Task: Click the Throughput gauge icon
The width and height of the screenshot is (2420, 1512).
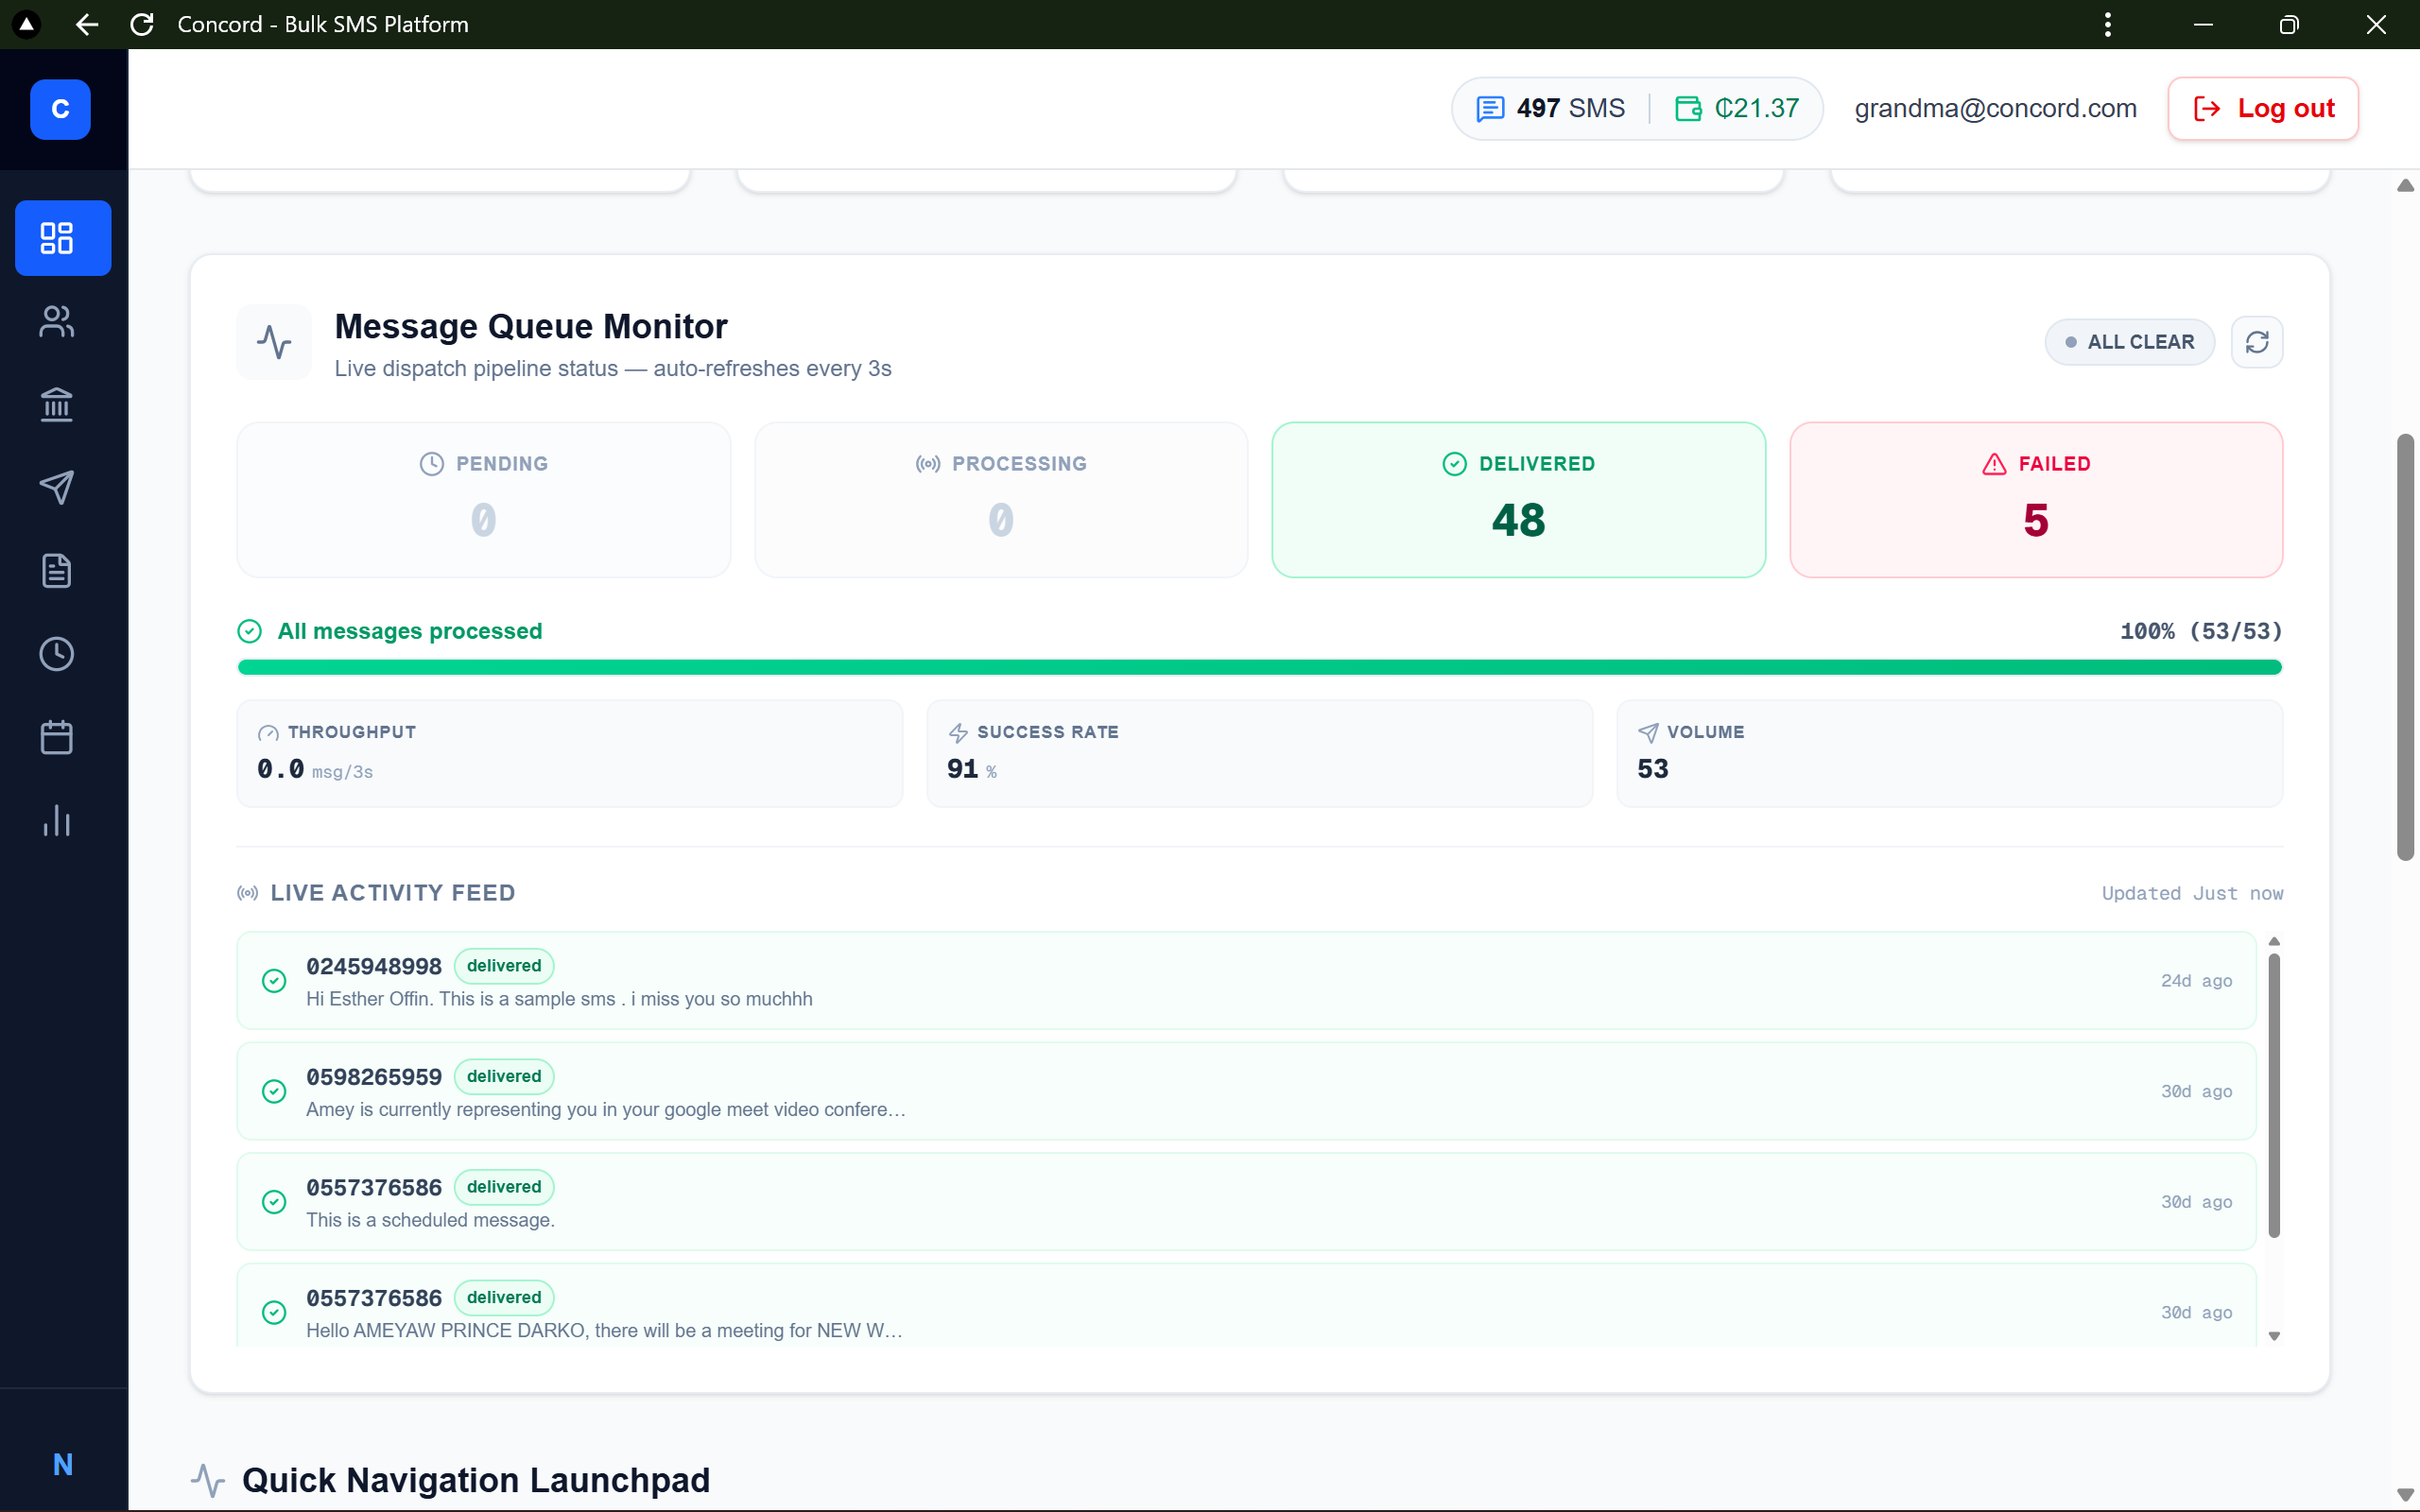Action: click(268, 733)
